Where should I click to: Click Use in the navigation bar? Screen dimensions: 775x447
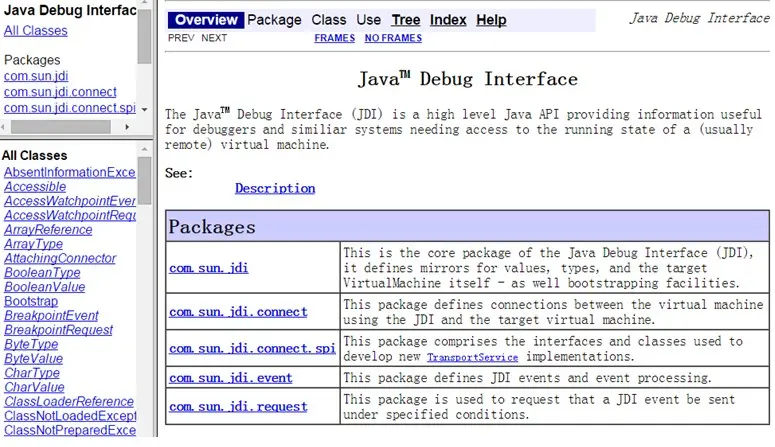[x=369, y=20]
